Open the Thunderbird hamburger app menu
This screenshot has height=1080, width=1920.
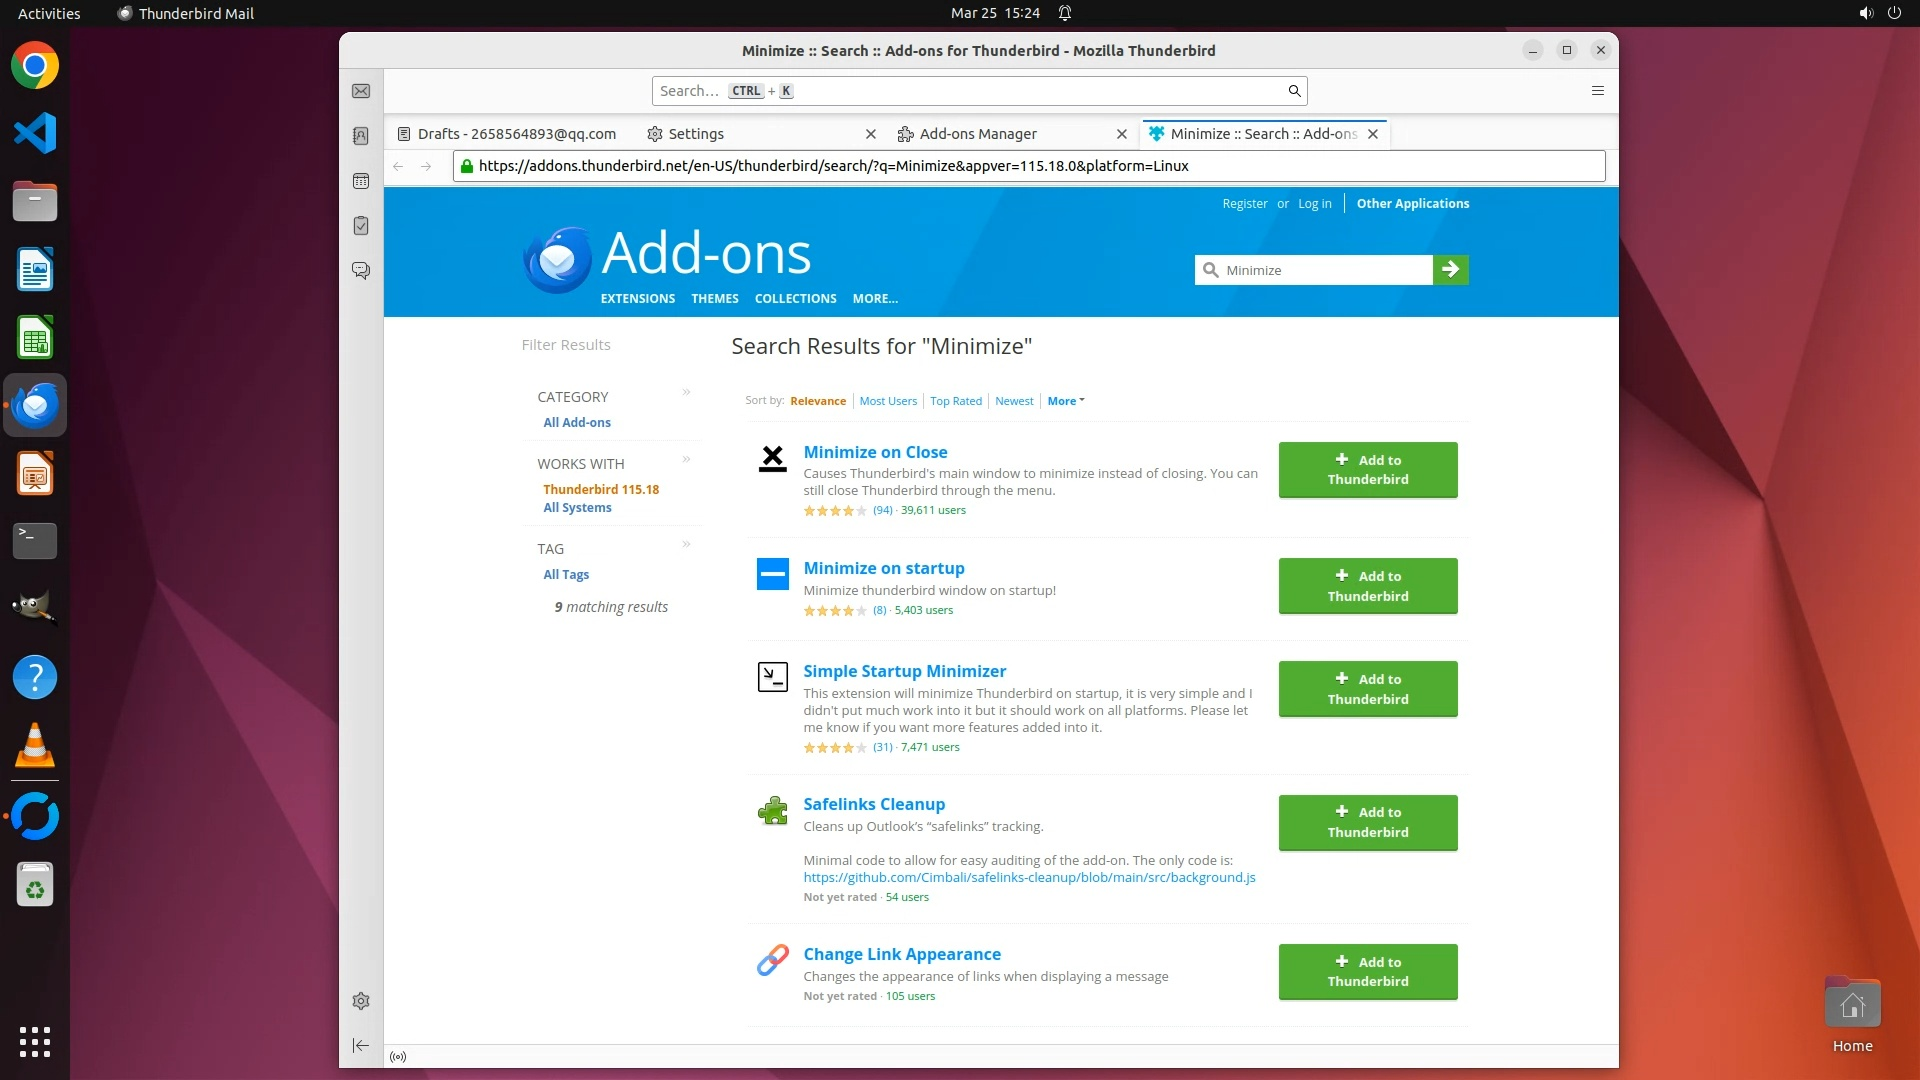click(1598, 91)
